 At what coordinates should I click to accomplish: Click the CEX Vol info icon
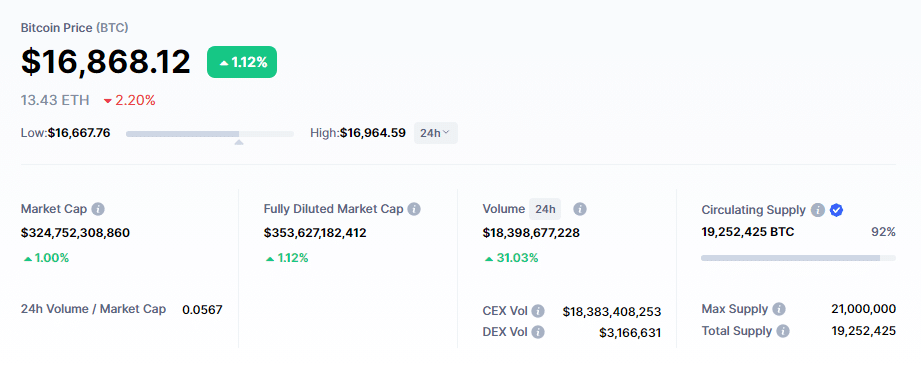(x=538, y=311)
